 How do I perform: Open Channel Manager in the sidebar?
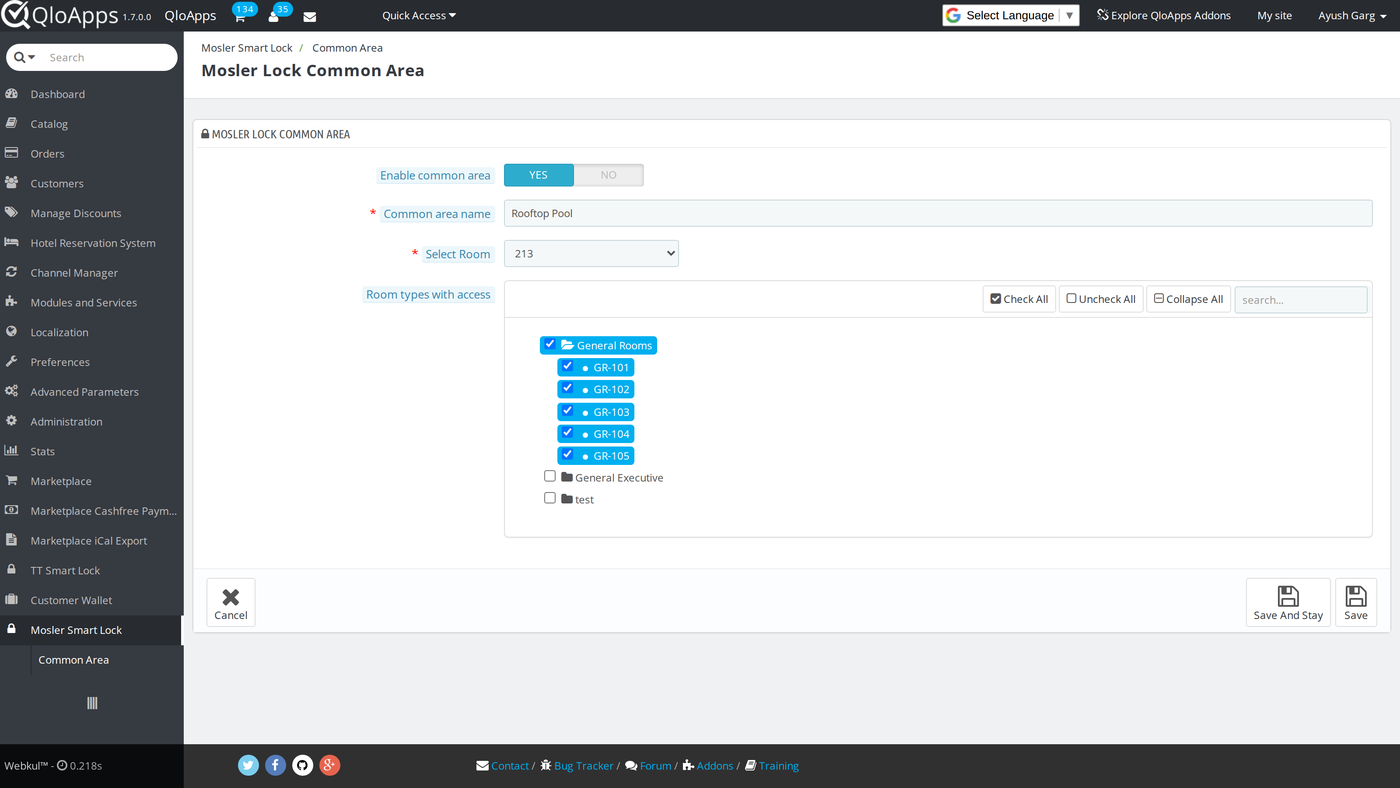pos(74,273)
